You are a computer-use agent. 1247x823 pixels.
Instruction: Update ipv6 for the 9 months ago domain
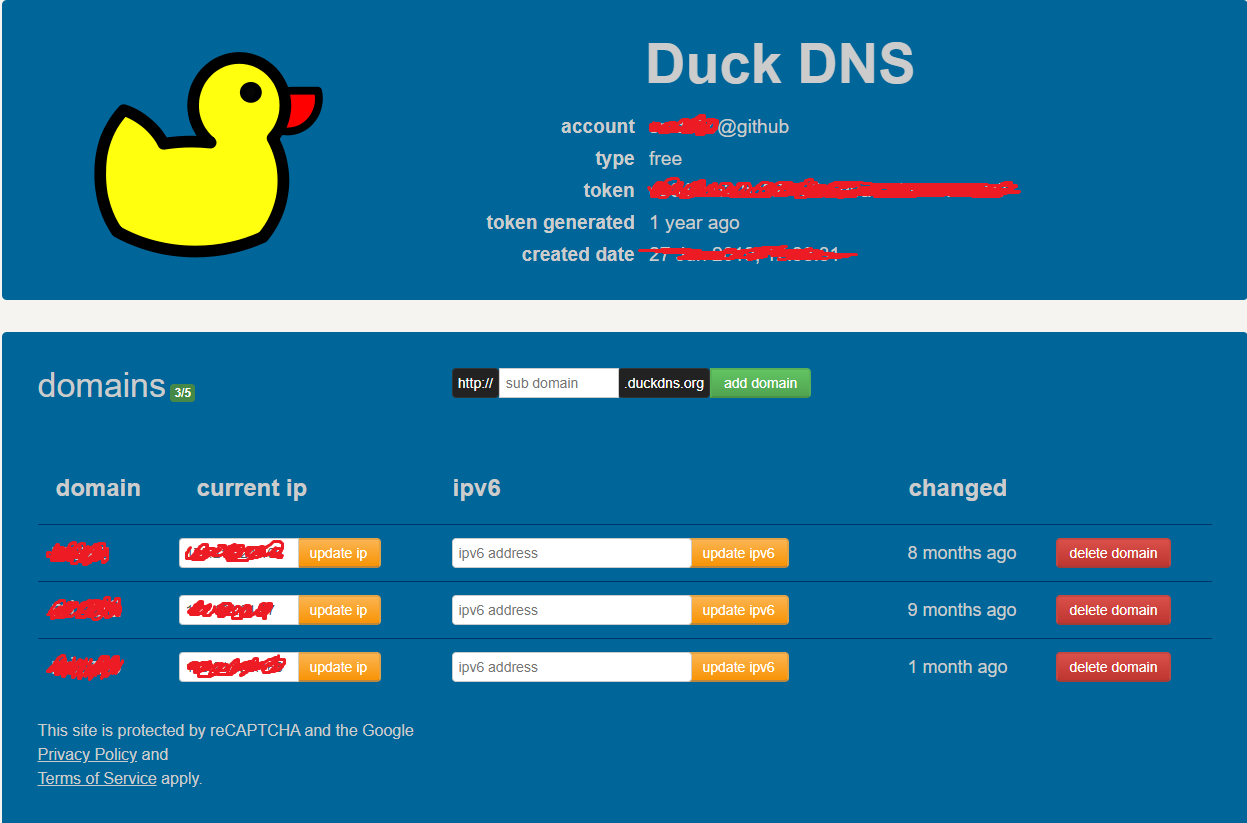739,610
